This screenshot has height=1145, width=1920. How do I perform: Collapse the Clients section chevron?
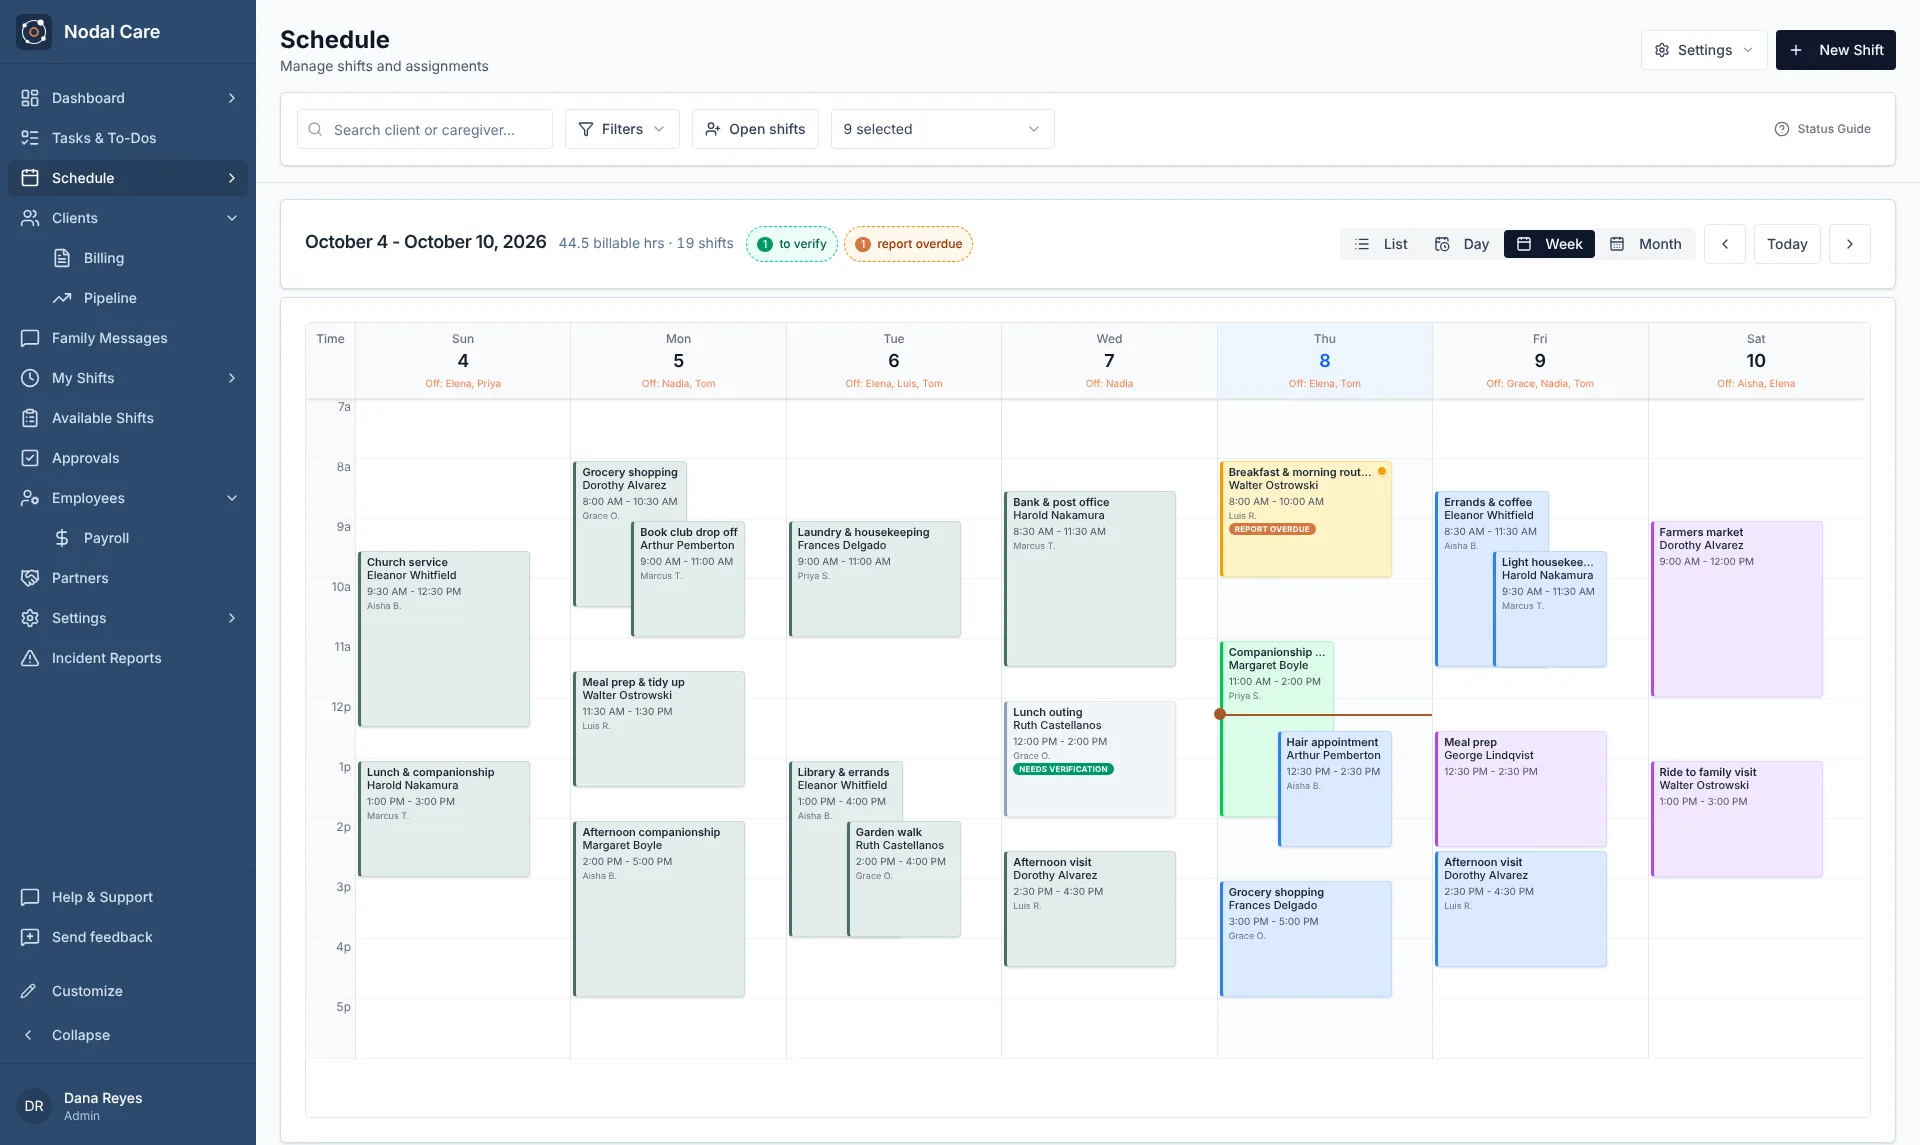pyautogui.click(x=232, y=218)
